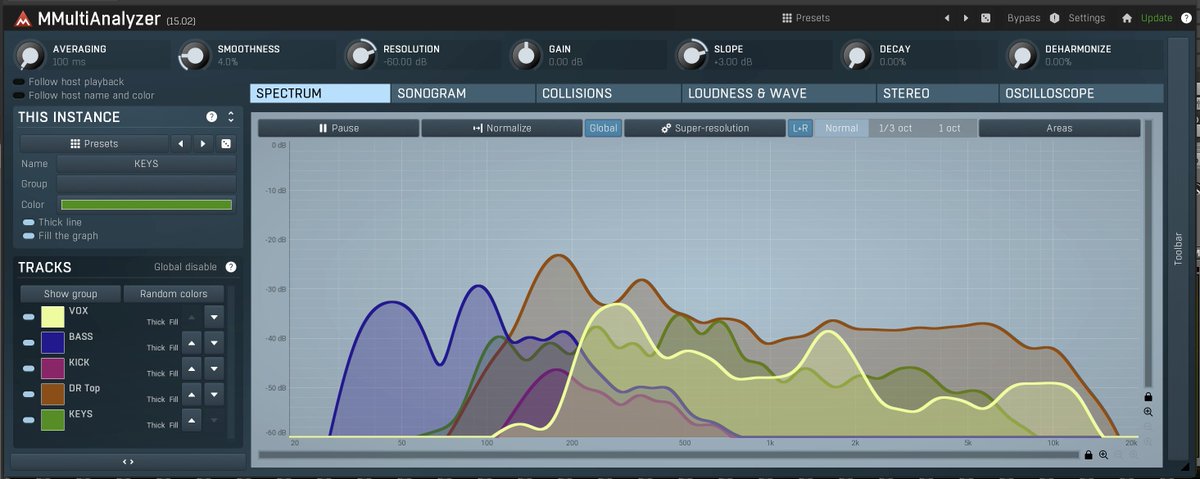Screen dimensions: 1200x479
Task: Select 1/3 oct band resolution
Action: (896, 128)
